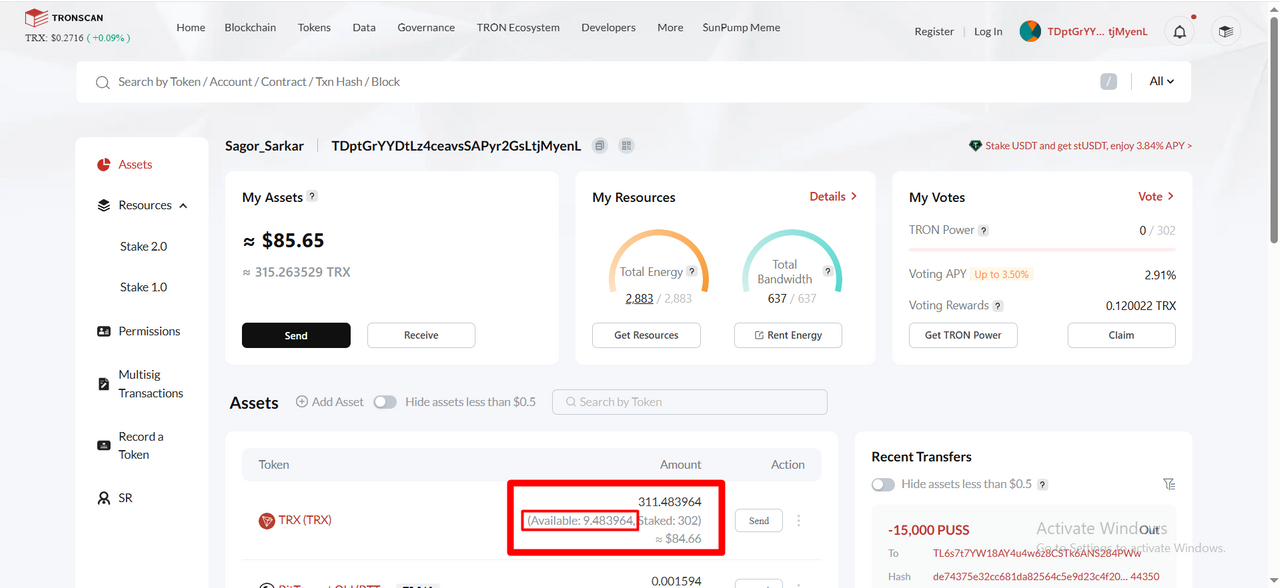The image size is (1280, 588).
Task: Click the Multisig Transactions sidebar icon
Action: click(103, 384)
